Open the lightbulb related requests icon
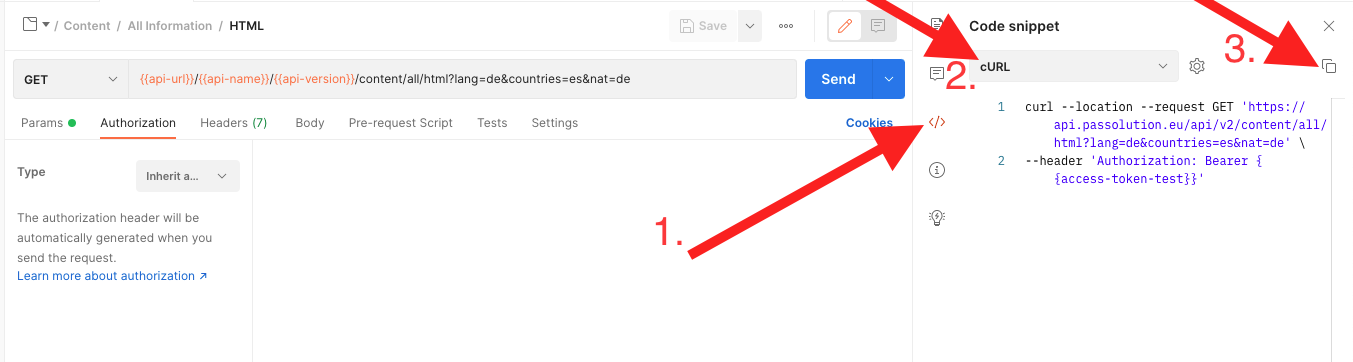Viewport: 1353px width, 362px height. [x=937, y=217]
